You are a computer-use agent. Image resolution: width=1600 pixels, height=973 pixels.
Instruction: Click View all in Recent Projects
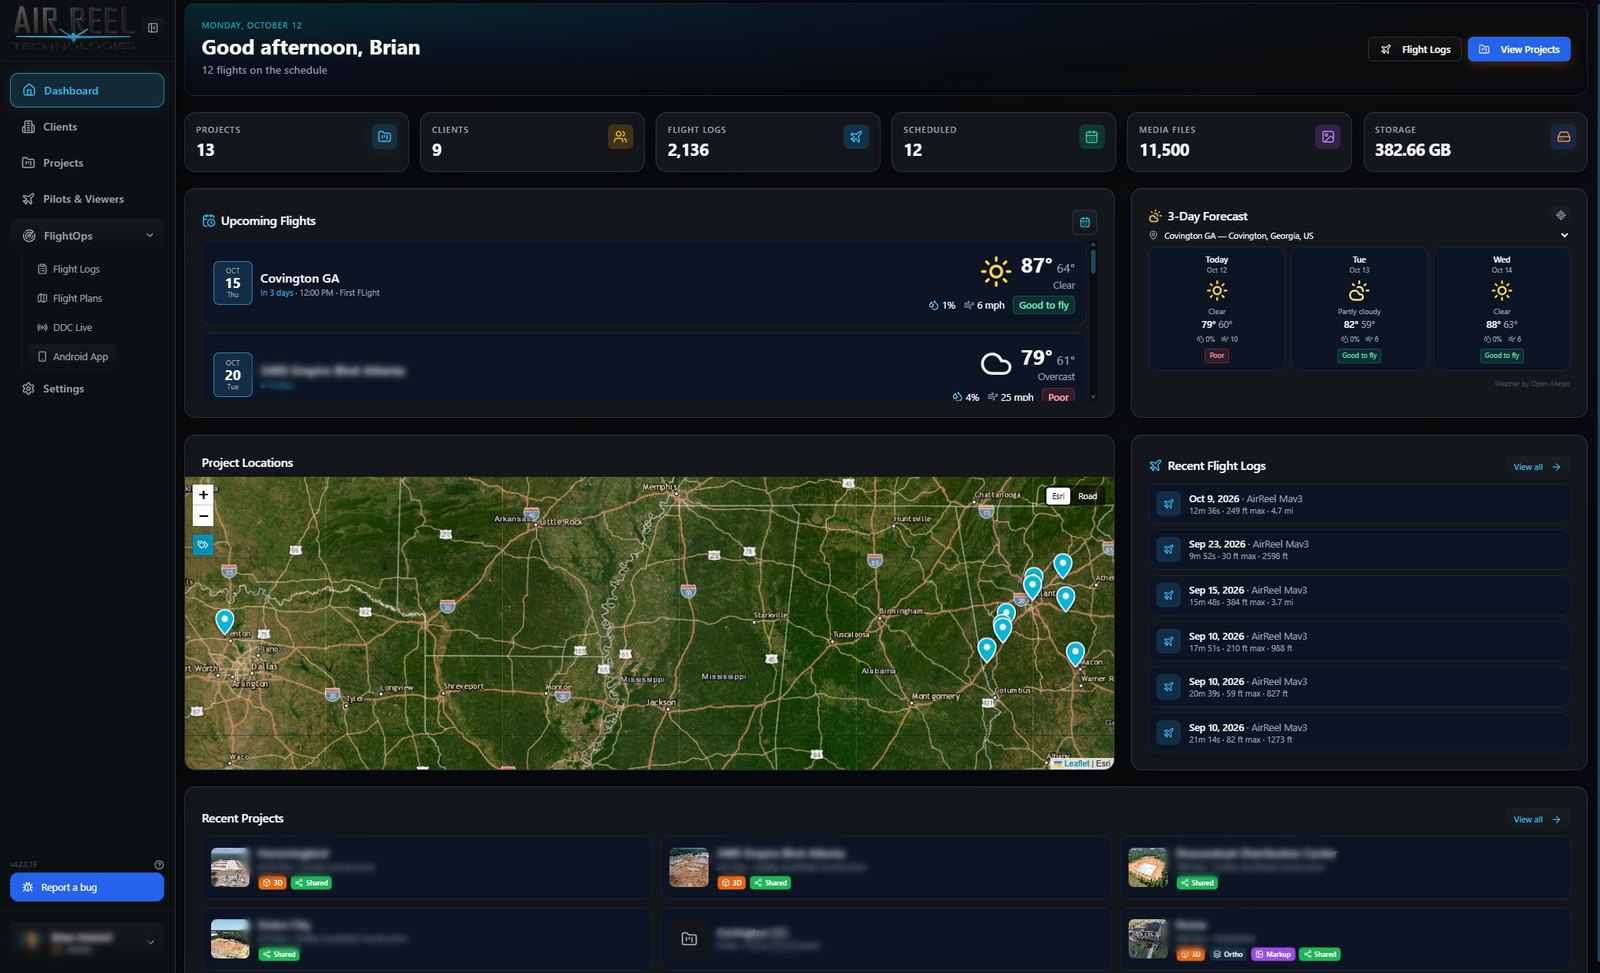[1537, 820]
